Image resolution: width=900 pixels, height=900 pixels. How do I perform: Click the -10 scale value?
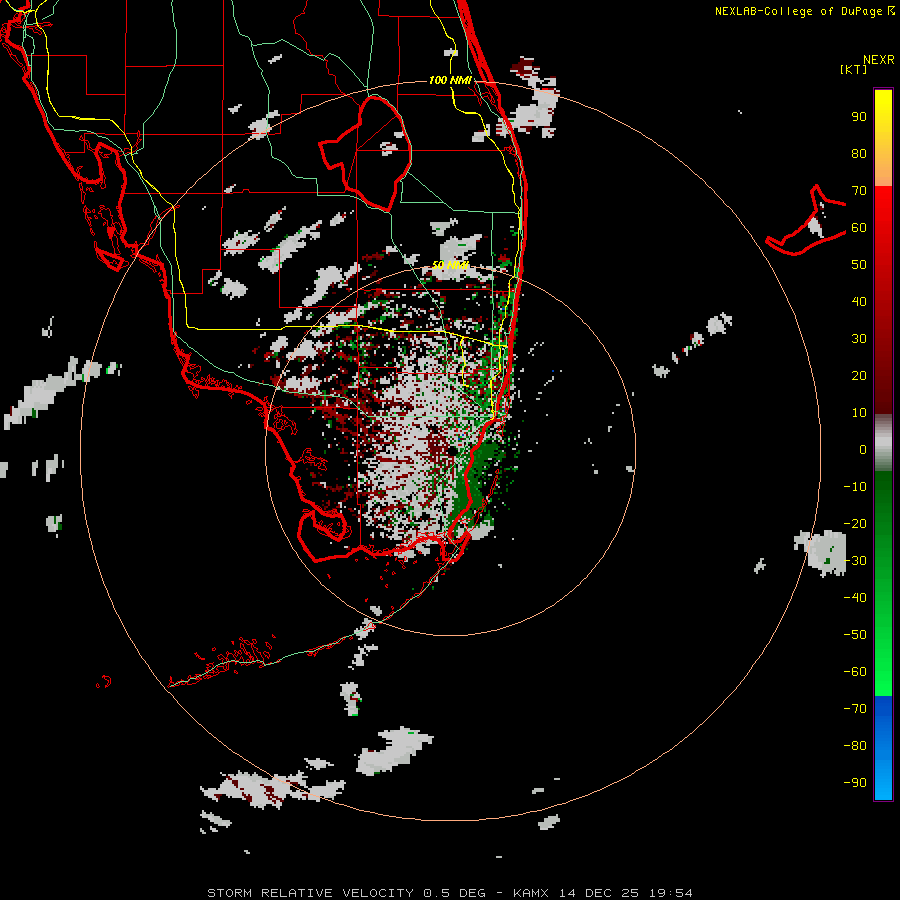[855, 487]
